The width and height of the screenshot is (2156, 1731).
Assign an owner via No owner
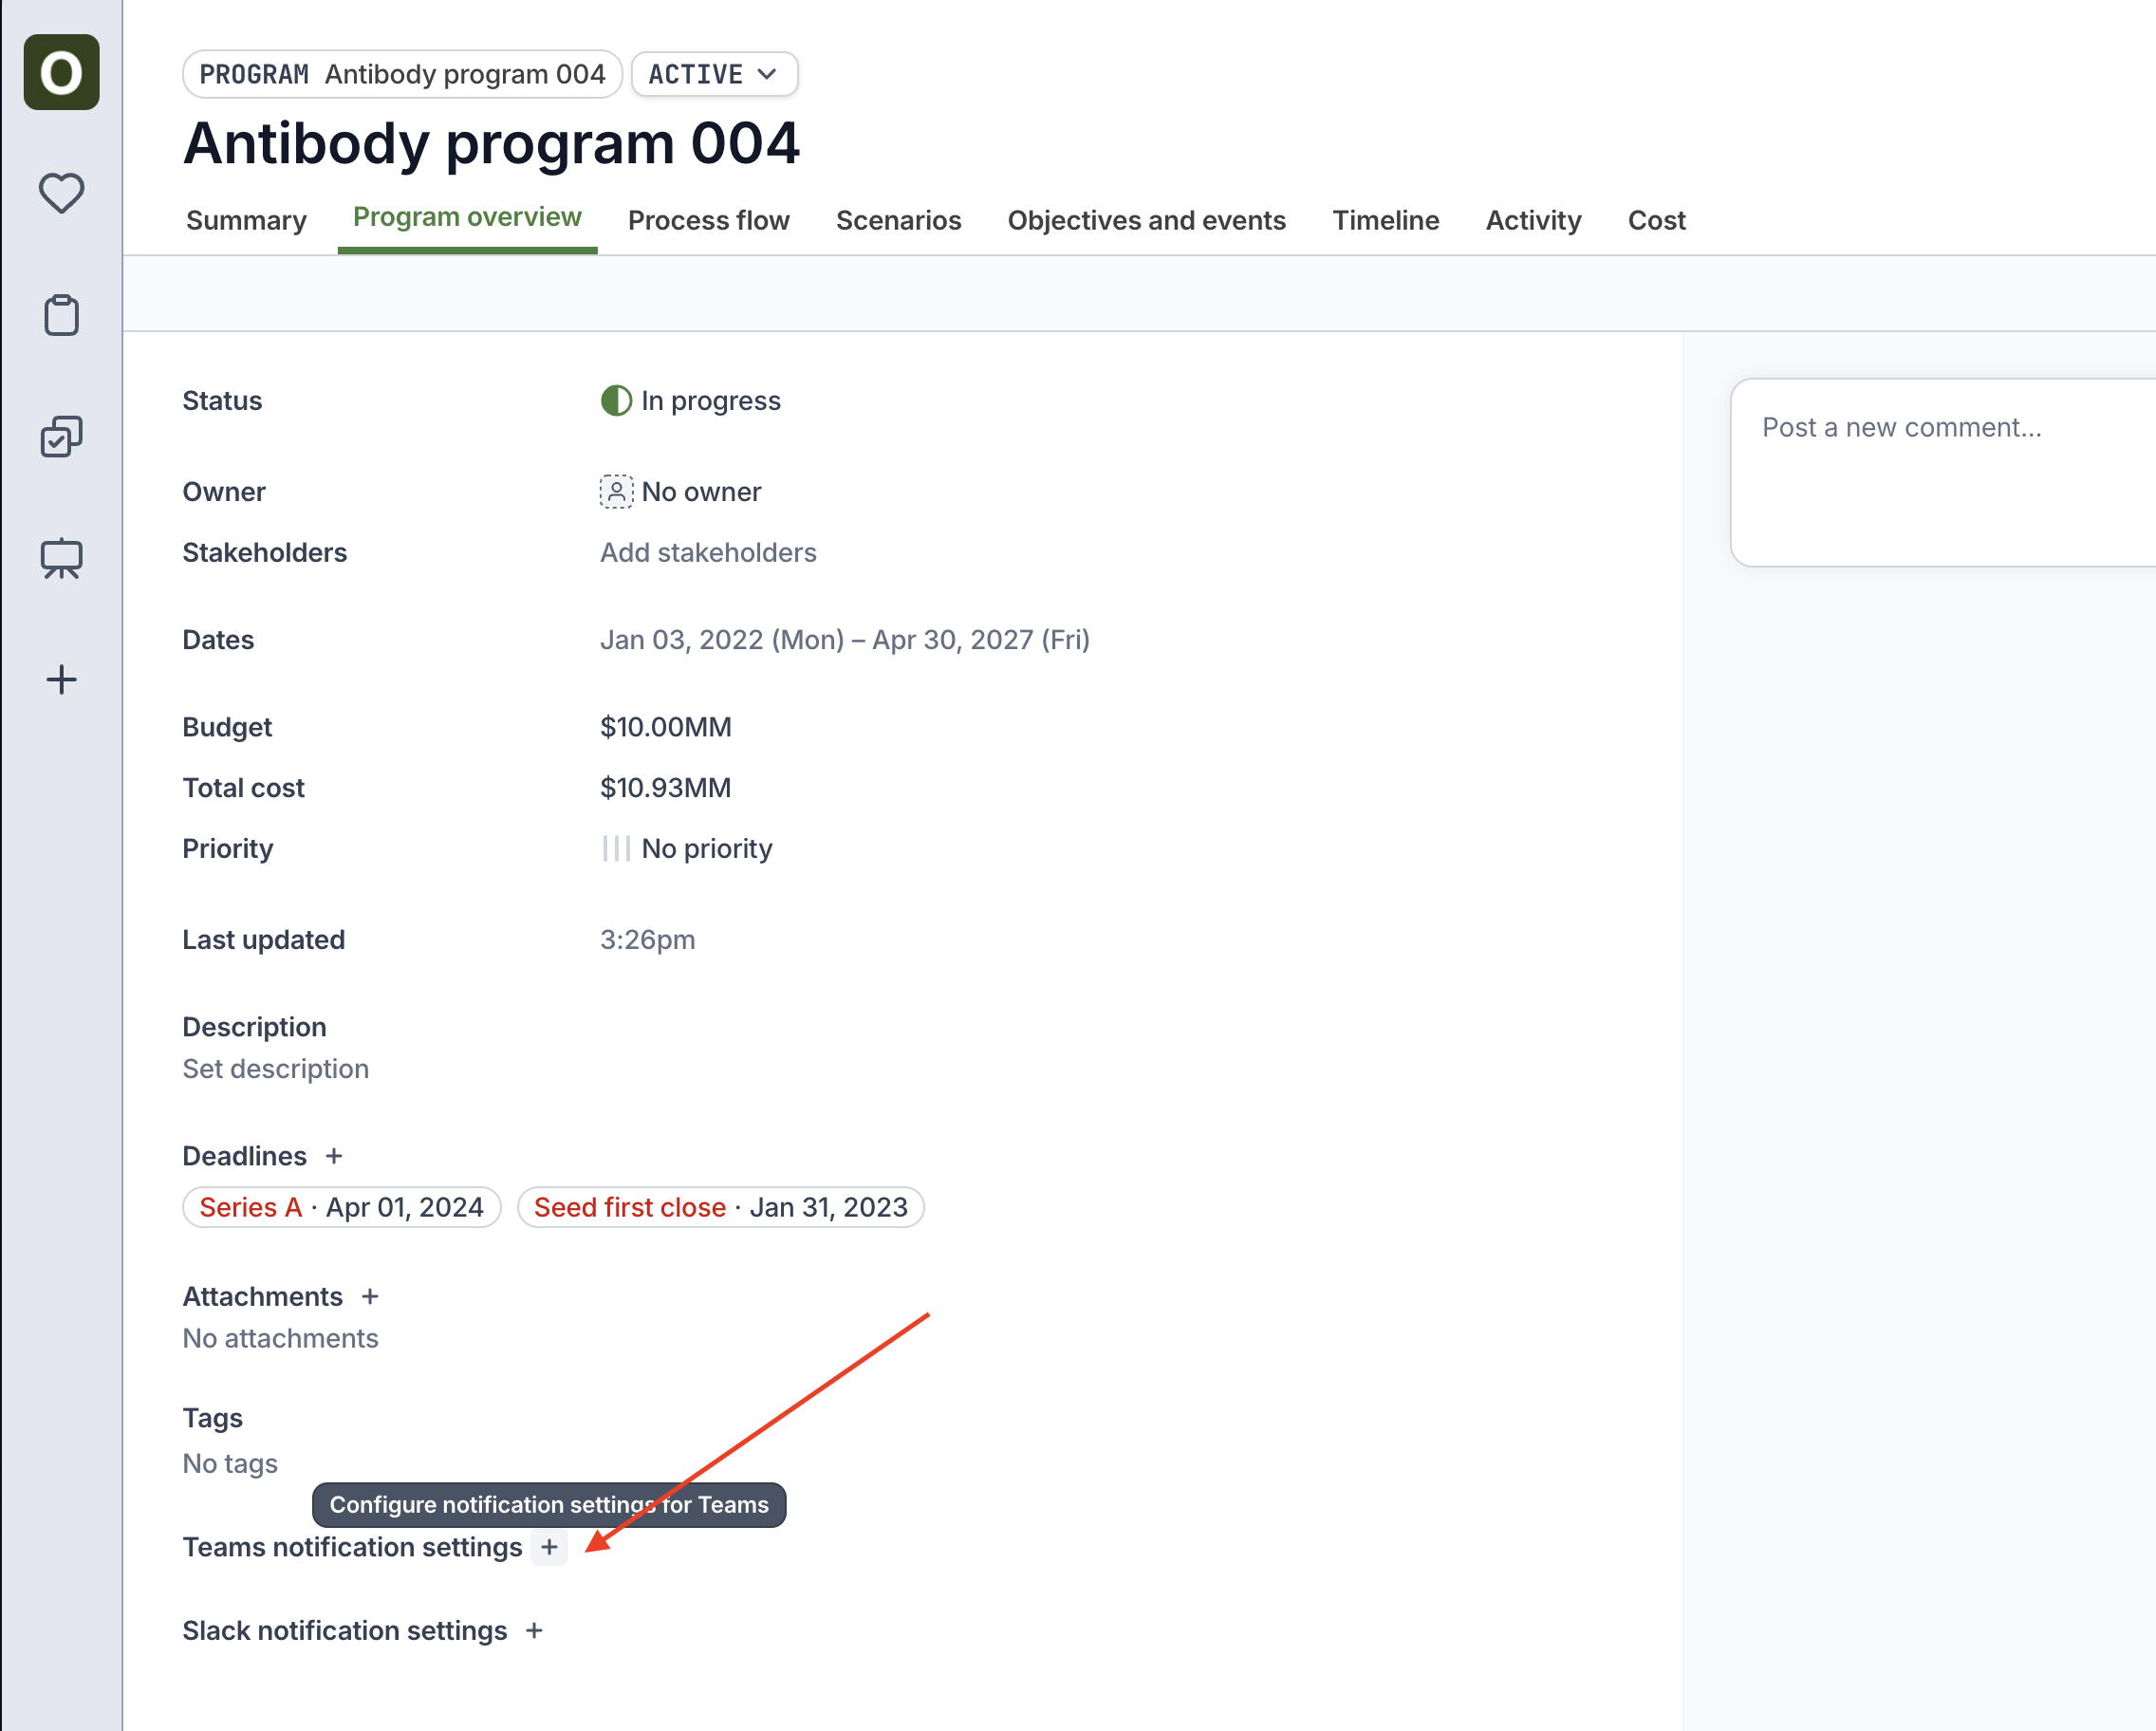(x=681, y=492)
